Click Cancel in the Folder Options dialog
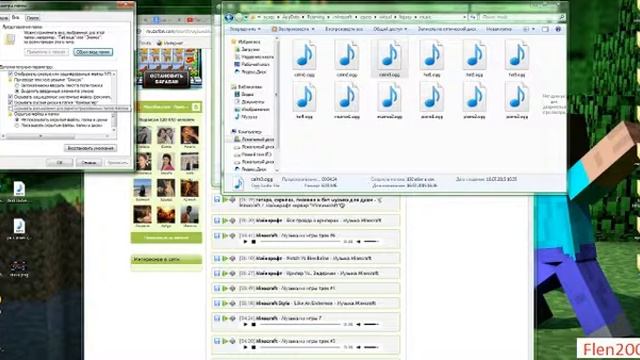640x360 pixels. pyautogui.click(x=89, y=162)
